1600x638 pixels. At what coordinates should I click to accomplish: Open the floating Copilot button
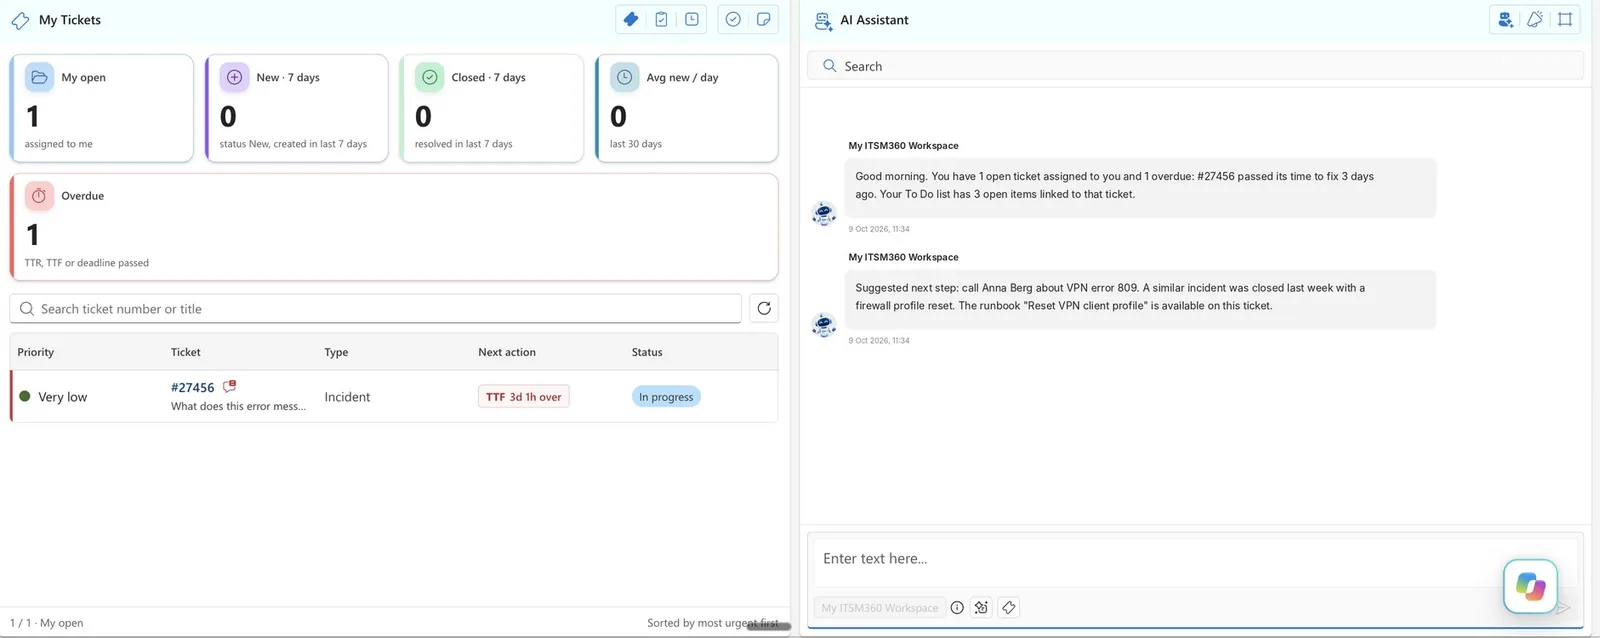click(x=1530, y=586)
